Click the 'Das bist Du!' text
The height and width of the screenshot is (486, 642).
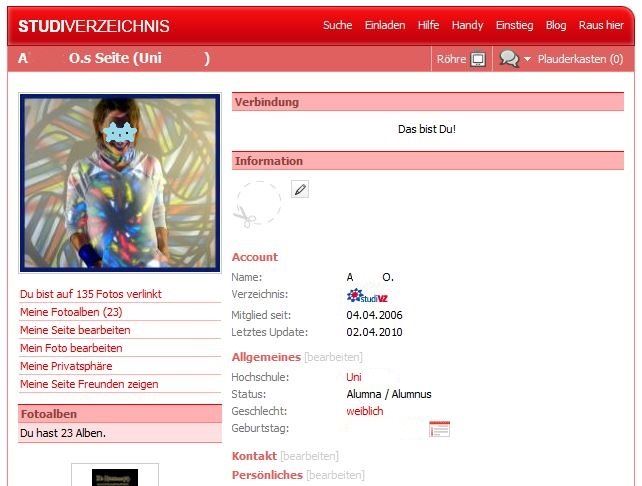click(427, 129)
